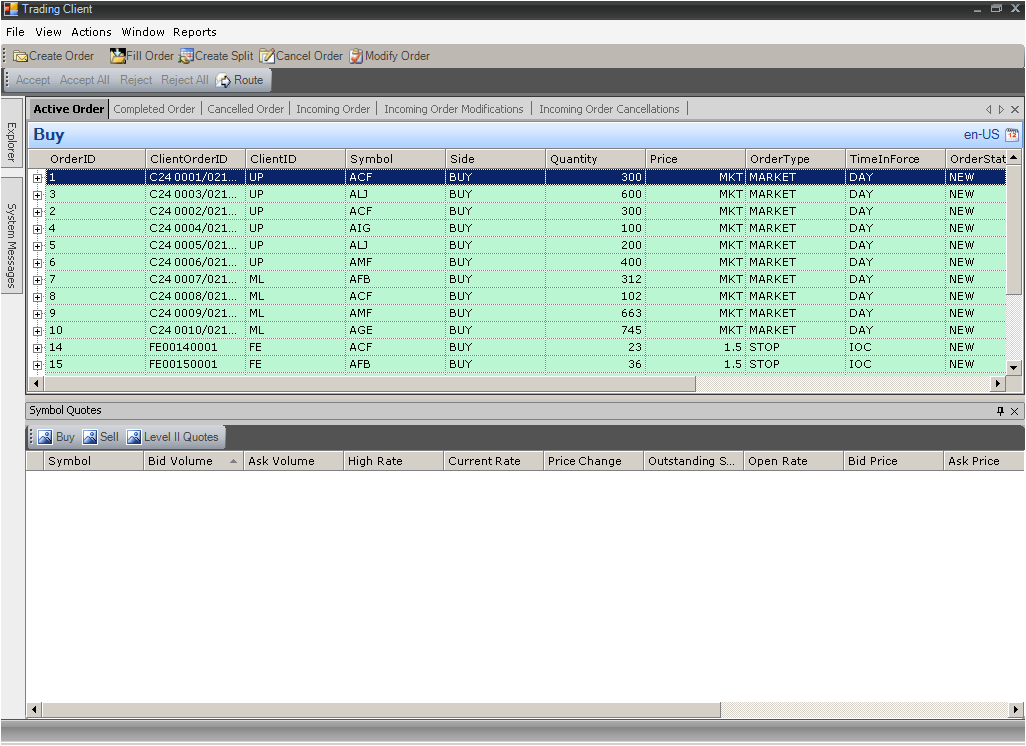Pin the Symbol Quotes panel

(x=1000, y=411)
